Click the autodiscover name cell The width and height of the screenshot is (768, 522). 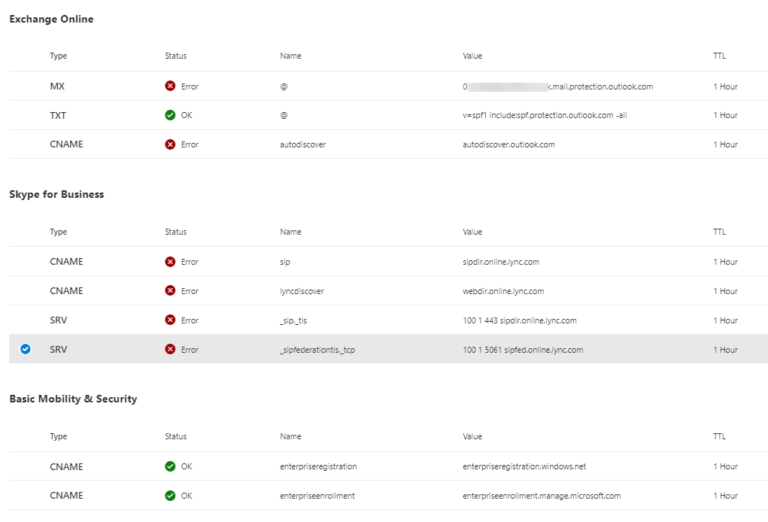[303, 144]
